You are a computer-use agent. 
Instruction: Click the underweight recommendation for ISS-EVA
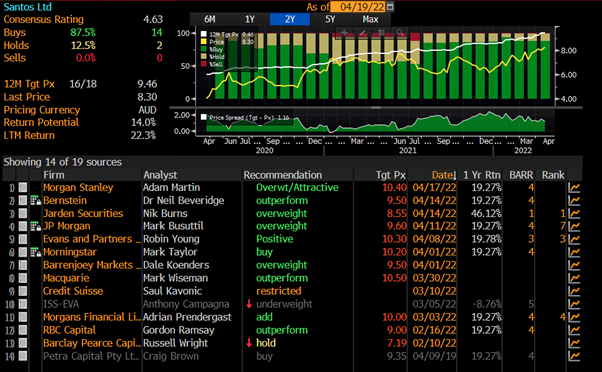click(284, 304)
